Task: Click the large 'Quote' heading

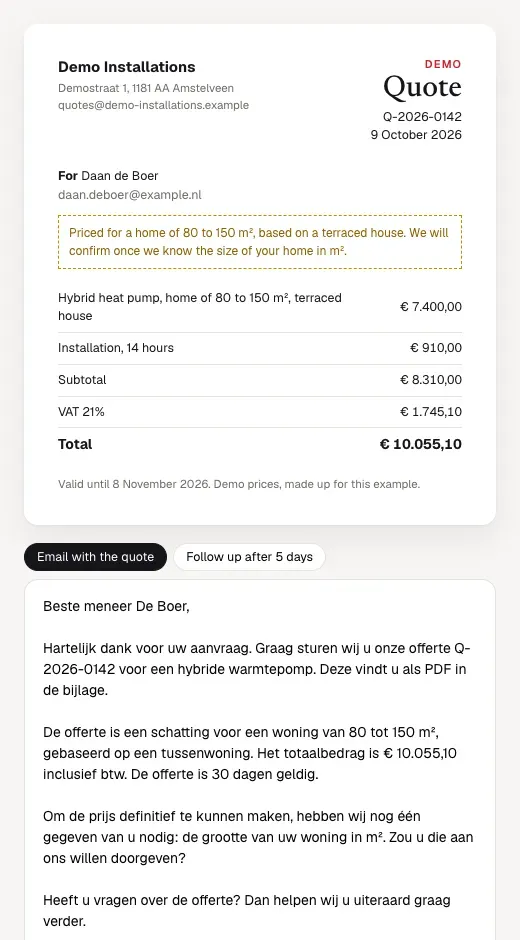Action: [422, 88]
